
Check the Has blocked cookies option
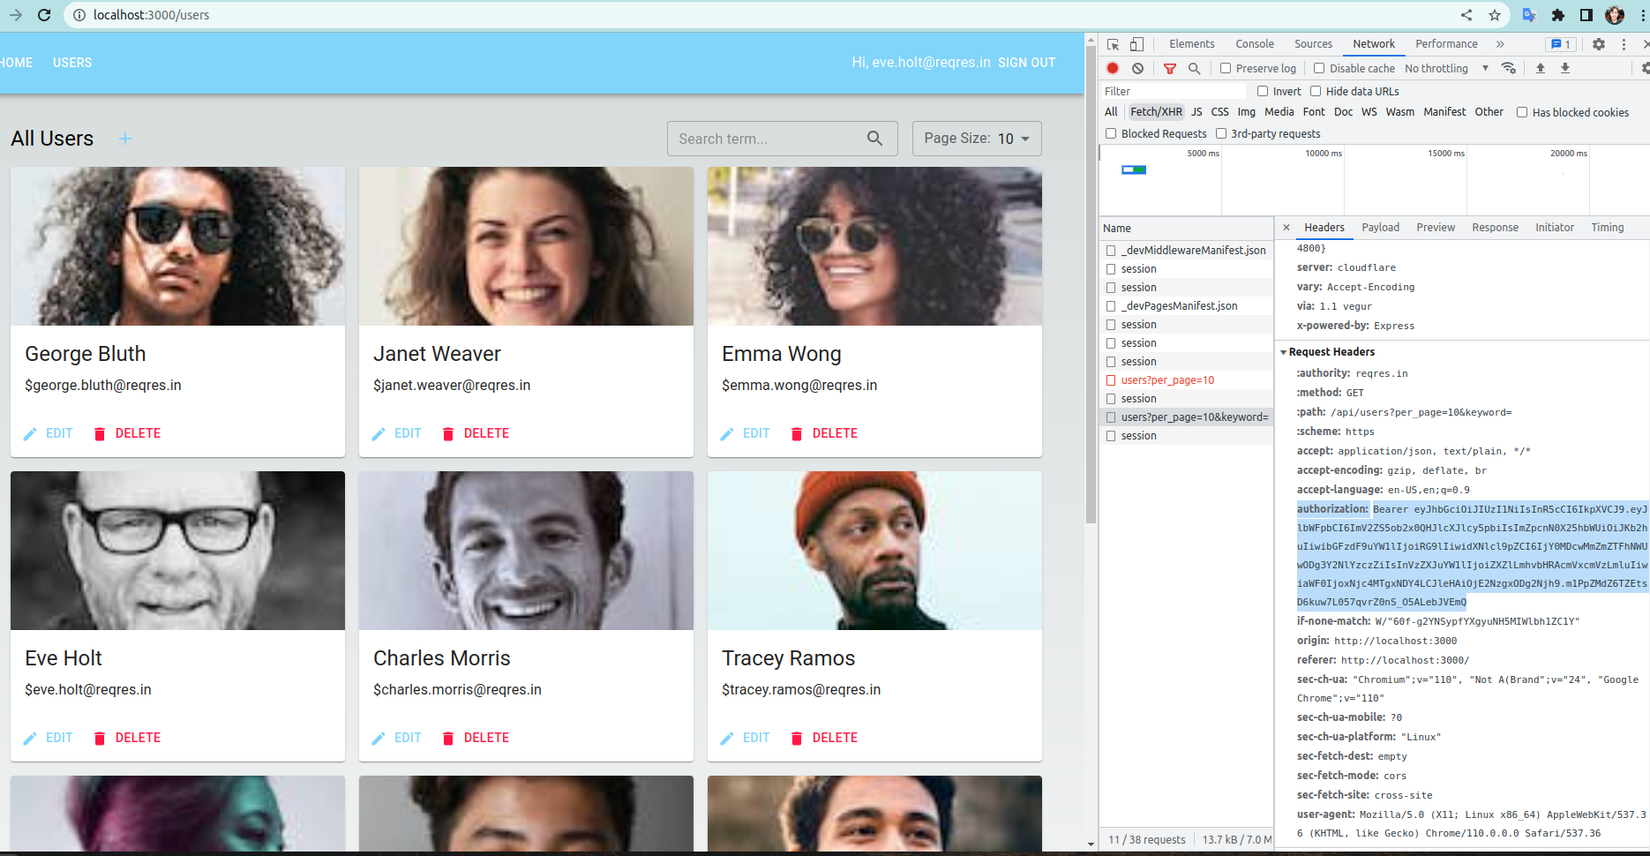point(1522,112)
